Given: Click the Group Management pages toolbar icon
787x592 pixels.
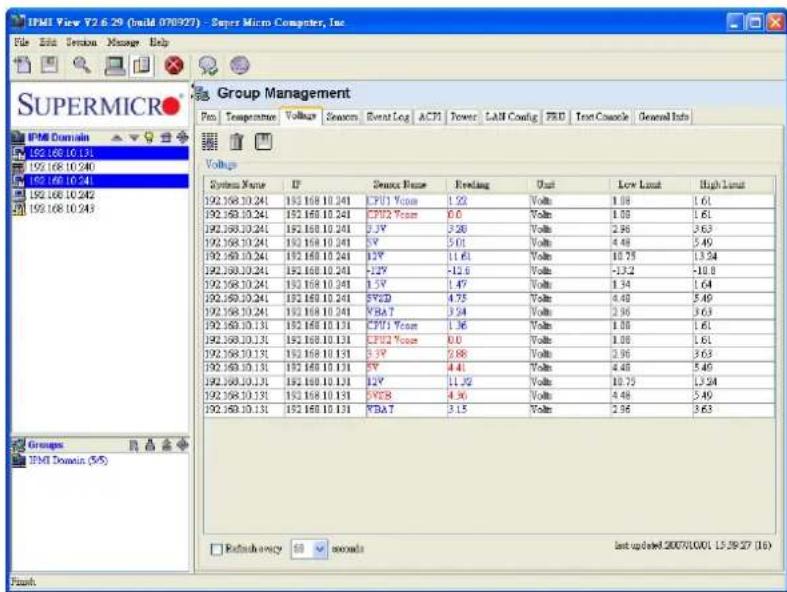Looking at the screenshot, I should click(x=142, y=66).
